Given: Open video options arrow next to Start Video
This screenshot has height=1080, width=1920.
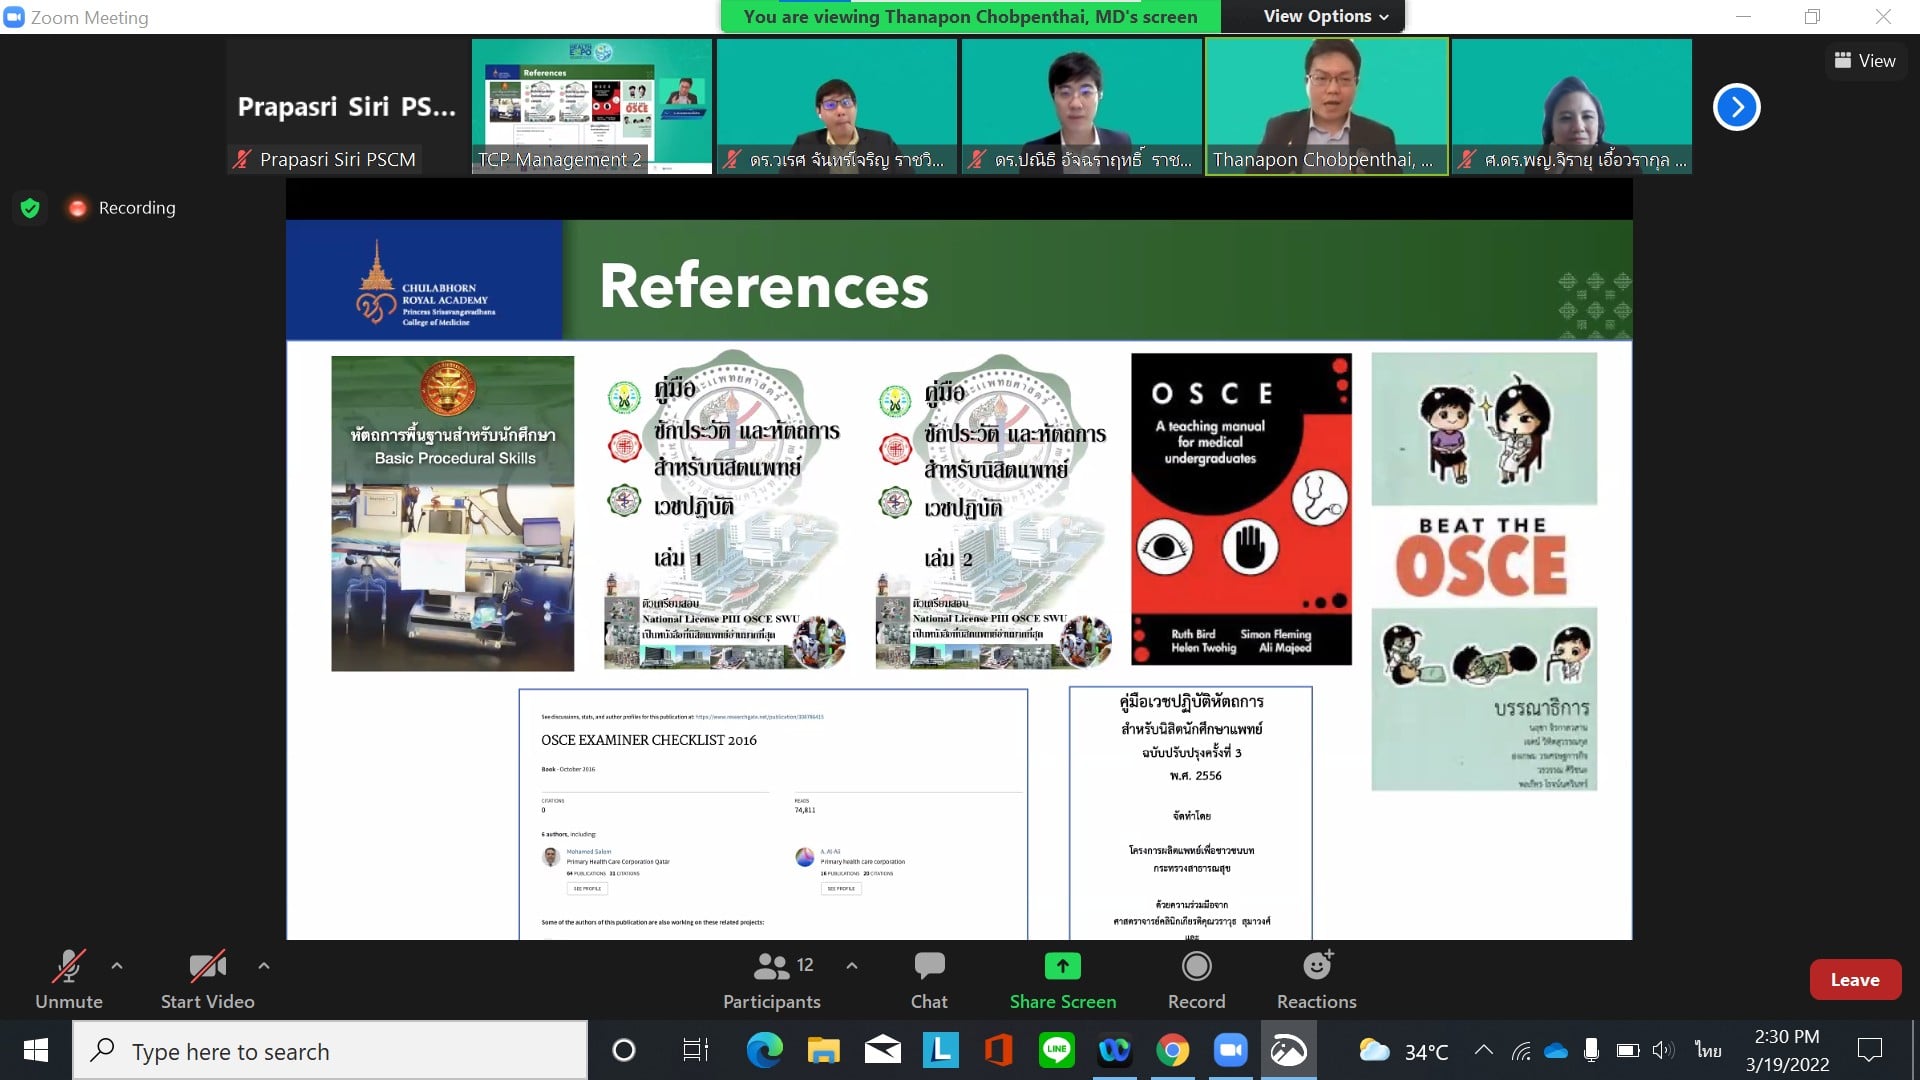Looking at the screenshot, I should coord(264,966).
